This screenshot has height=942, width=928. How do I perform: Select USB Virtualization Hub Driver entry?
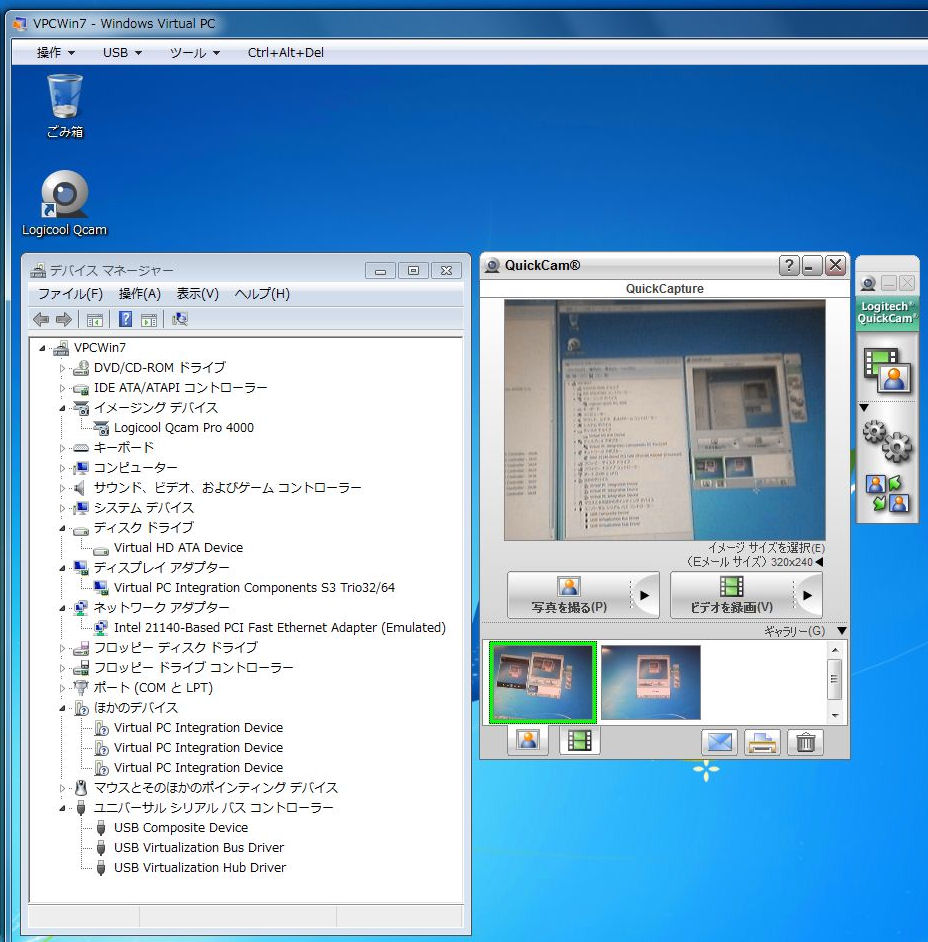[x=200, y=868]
